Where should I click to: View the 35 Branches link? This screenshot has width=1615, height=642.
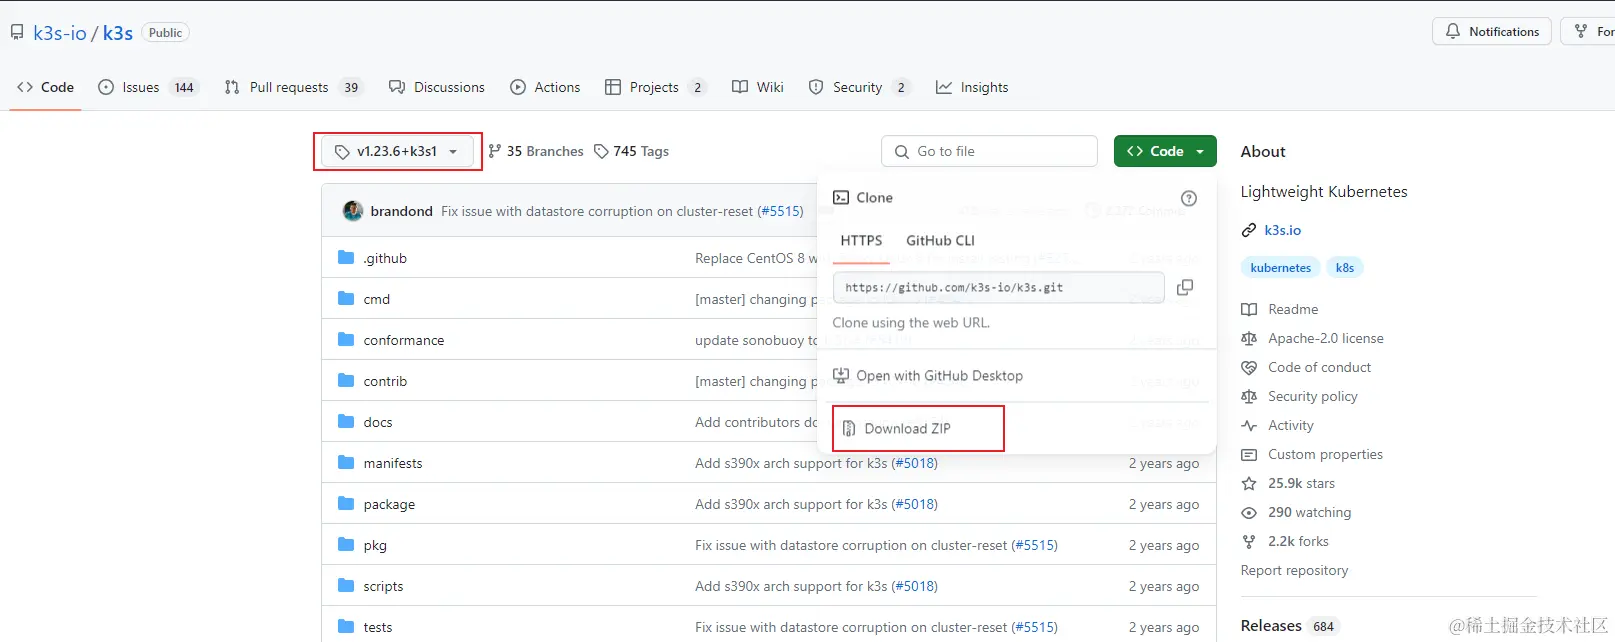pos(536,151)
